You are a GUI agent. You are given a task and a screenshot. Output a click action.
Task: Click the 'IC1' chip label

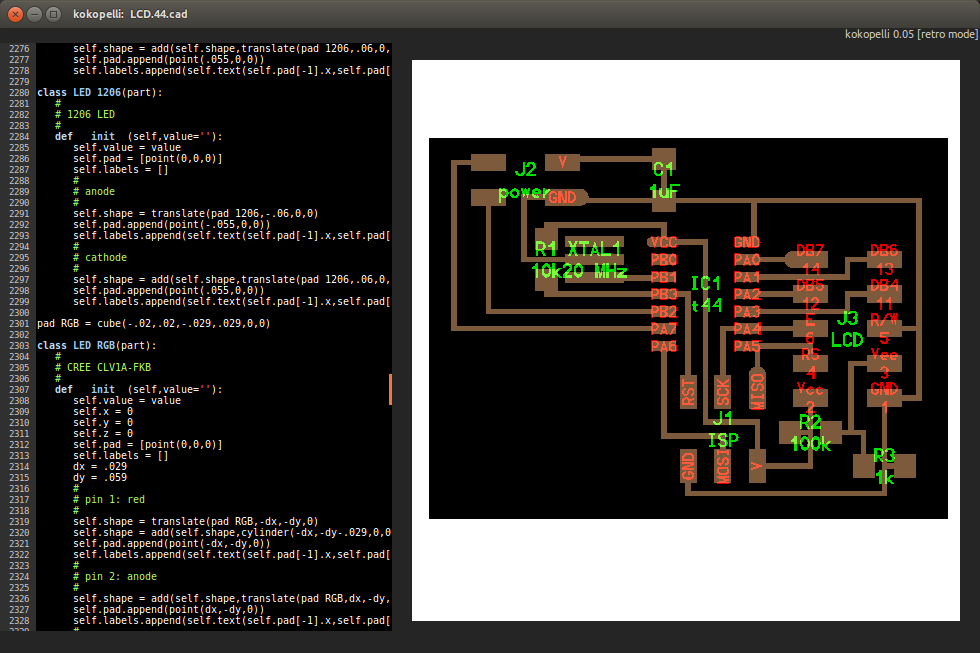pos(706,284)
